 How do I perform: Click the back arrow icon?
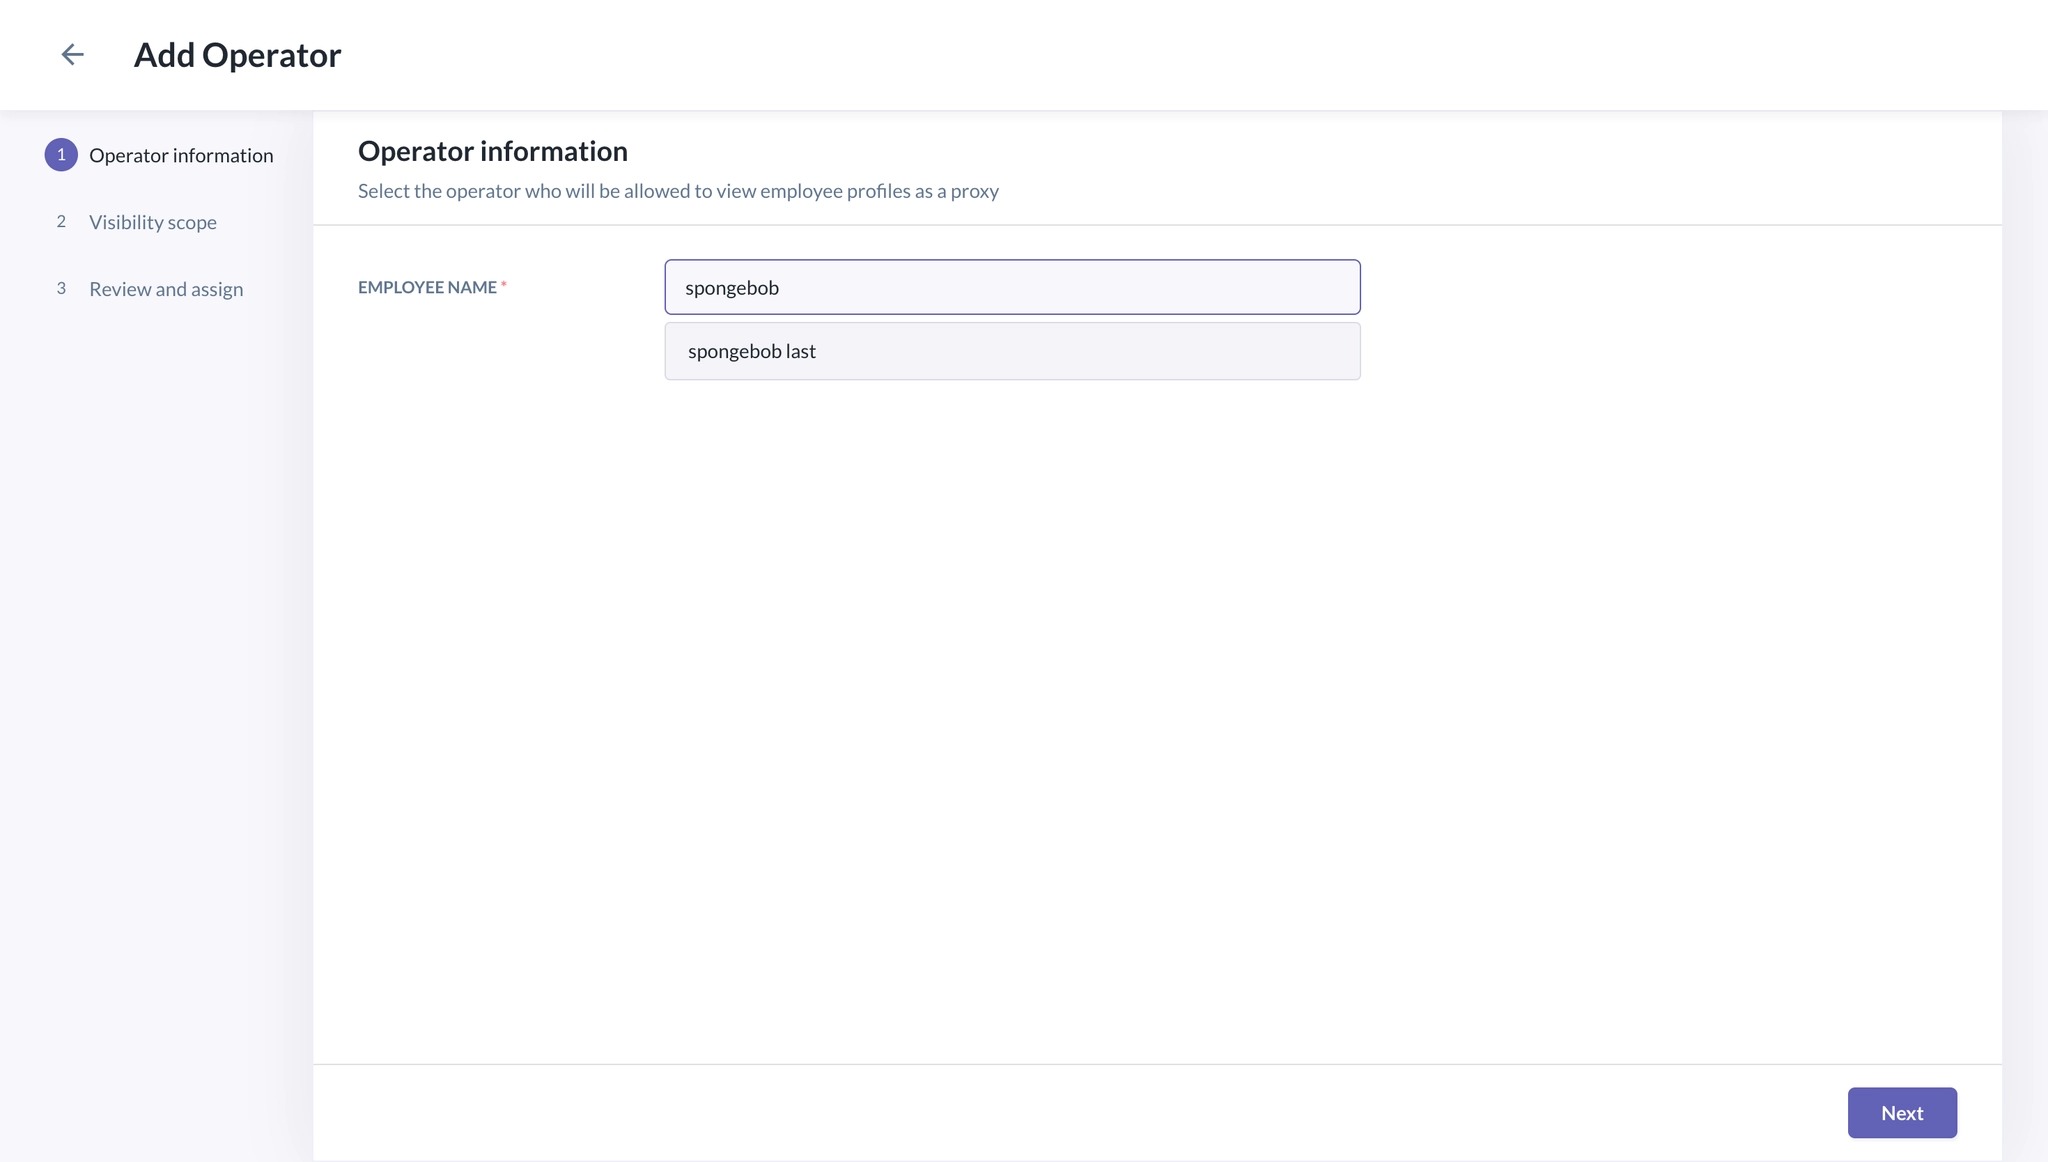pyautogui.click(x=72, y=54)
